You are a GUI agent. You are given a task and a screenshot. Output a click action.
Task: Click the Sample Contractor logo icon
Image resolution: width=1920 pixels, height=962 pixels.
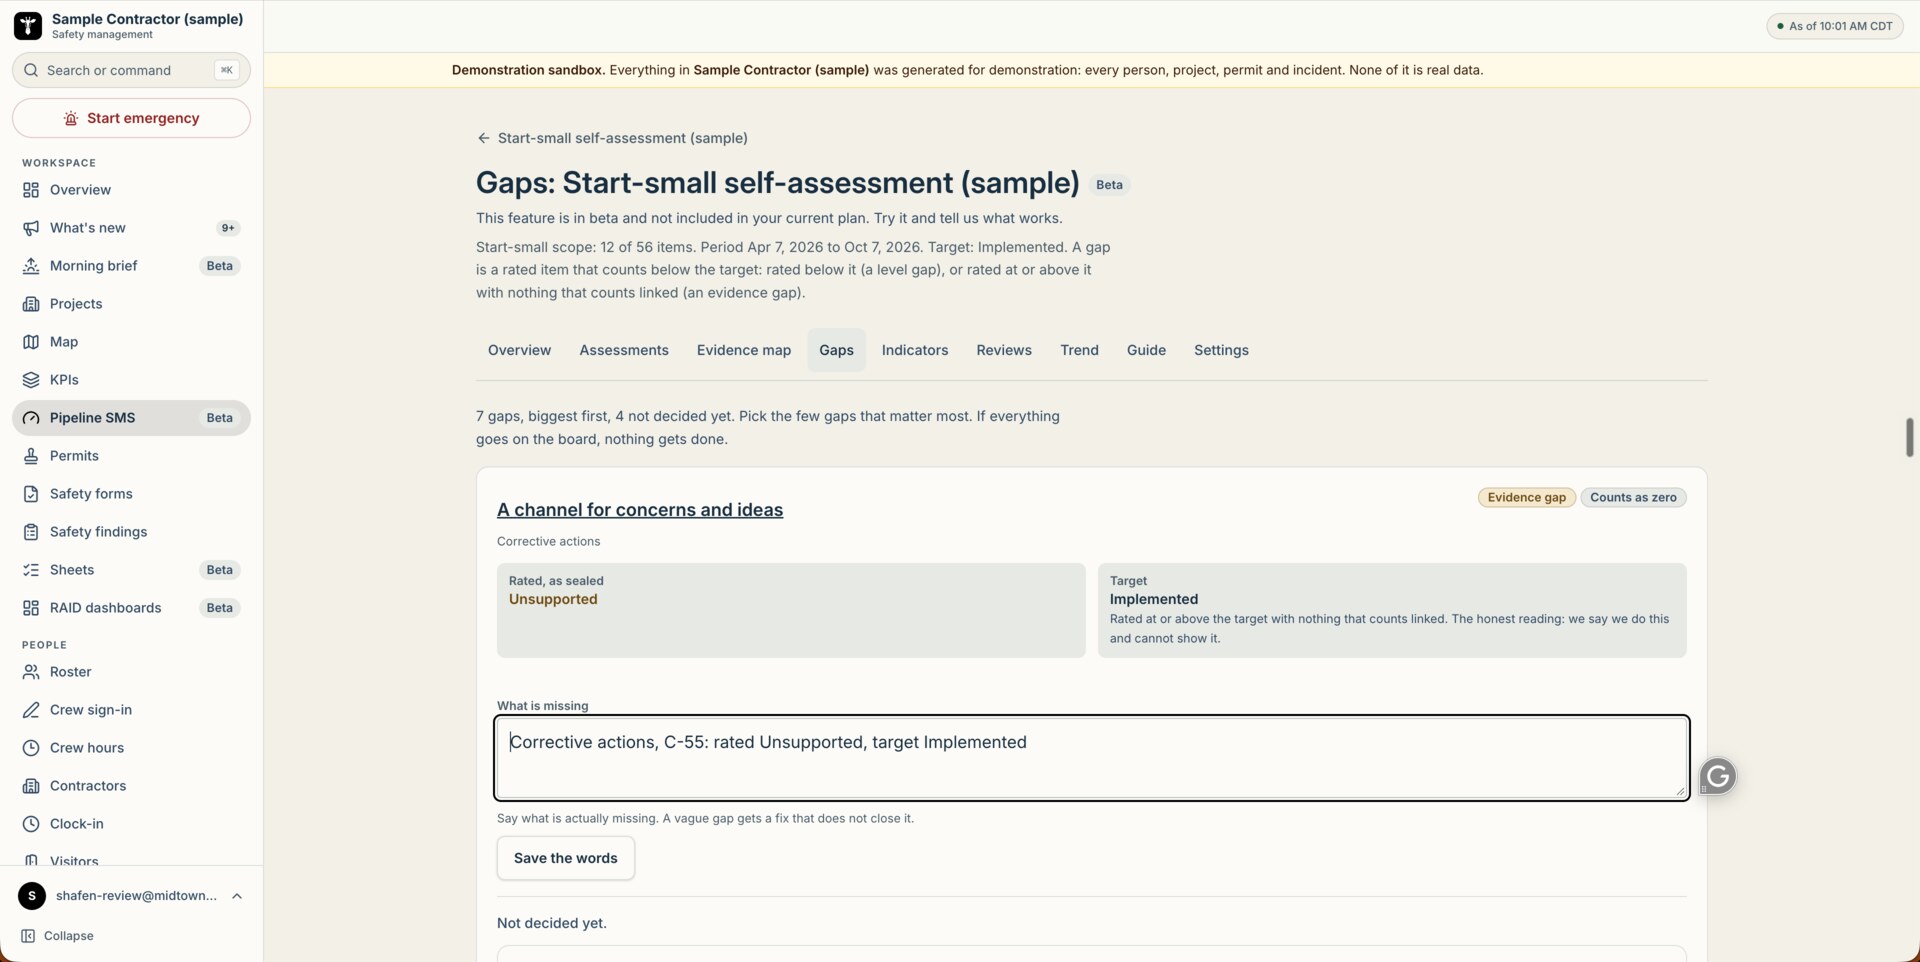(28, 26)
